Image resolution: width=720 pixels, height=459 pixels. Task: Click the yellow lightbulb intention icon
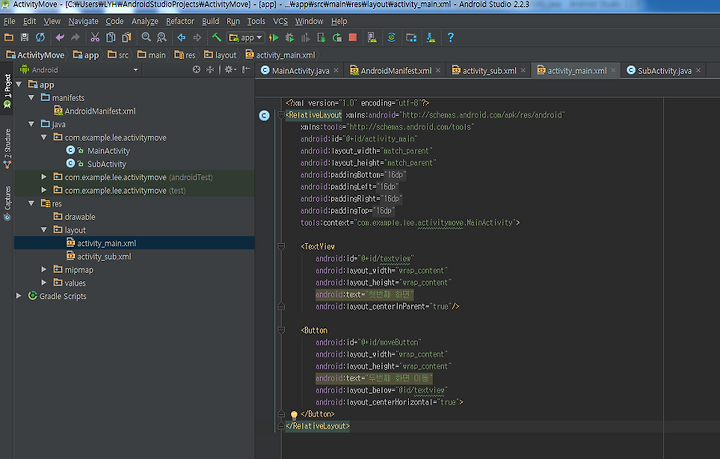(x=294, y=415)
